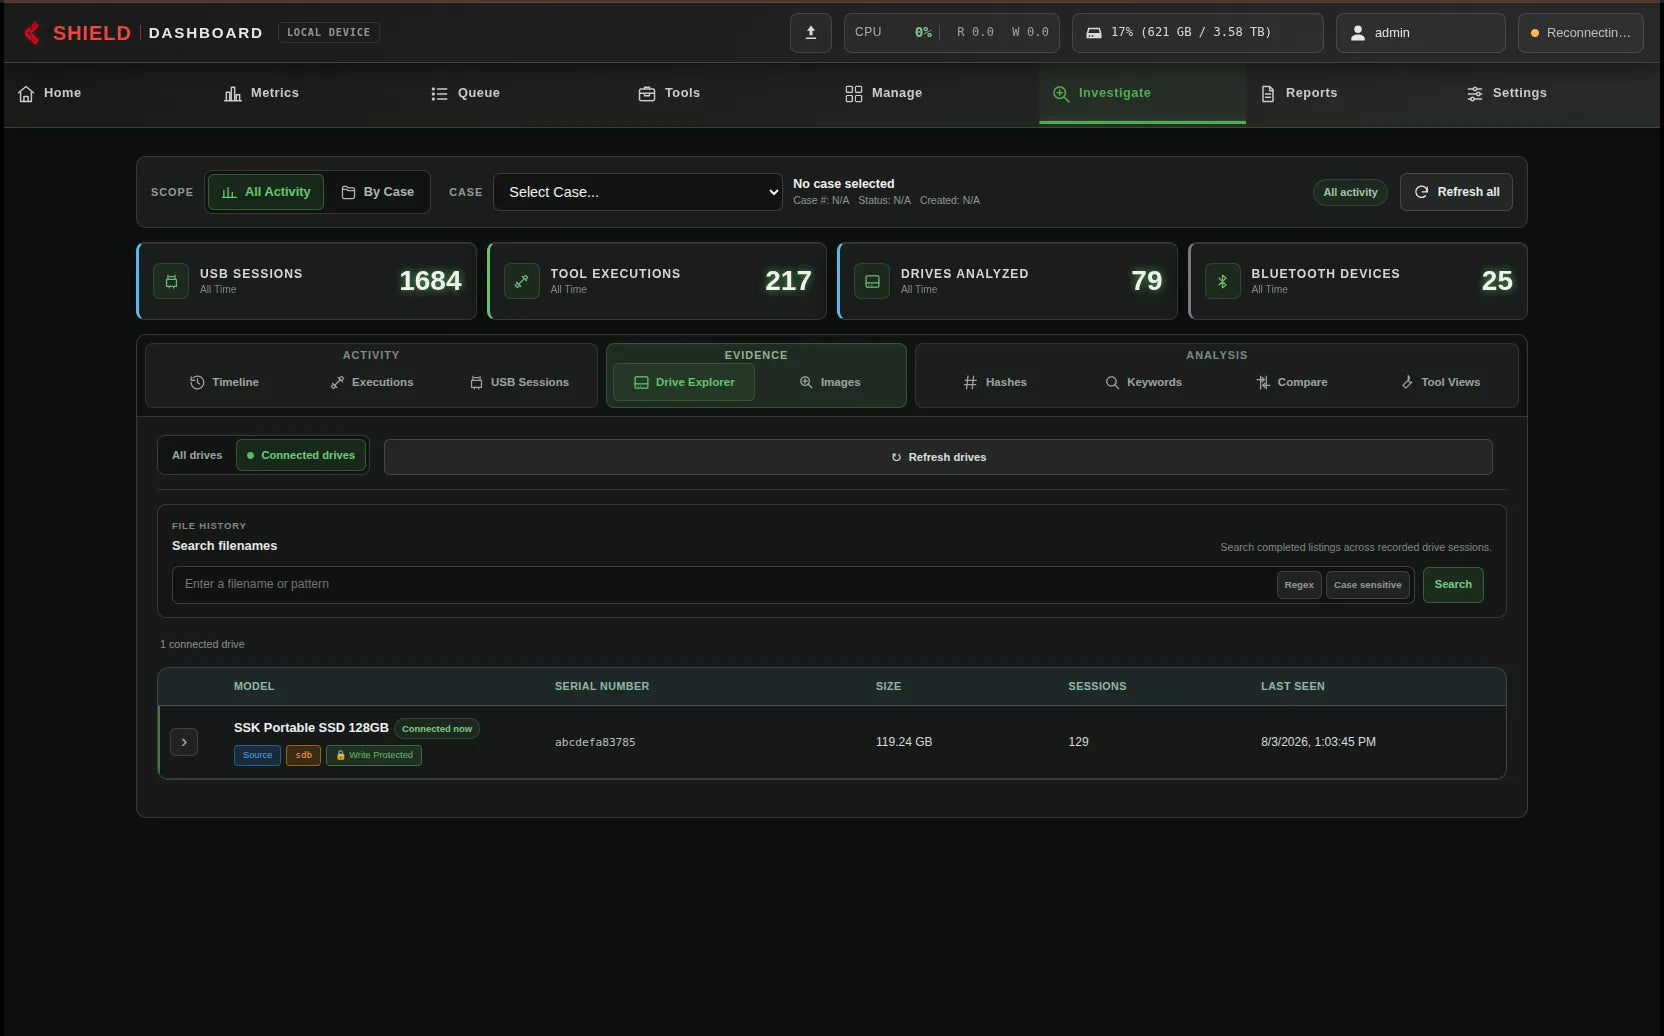This screenshot has height=1036, width=1664.
Task: Open the Keywords analysis tab
Action: coord(1143,382)
